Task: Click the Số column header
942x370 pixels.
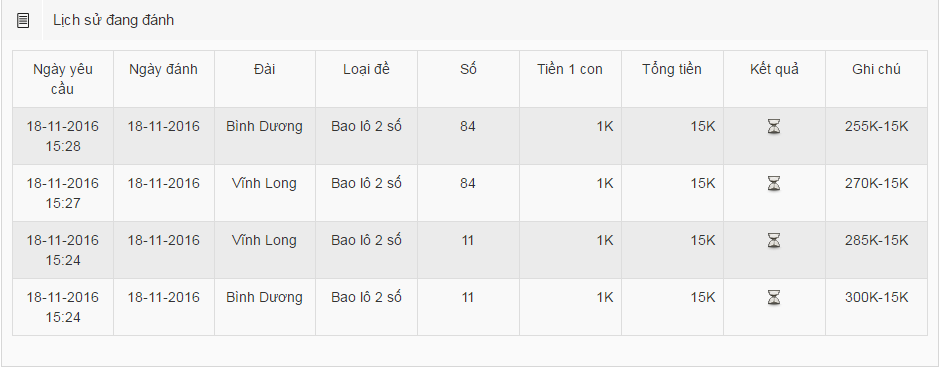Action: click(x=469, y=79)
